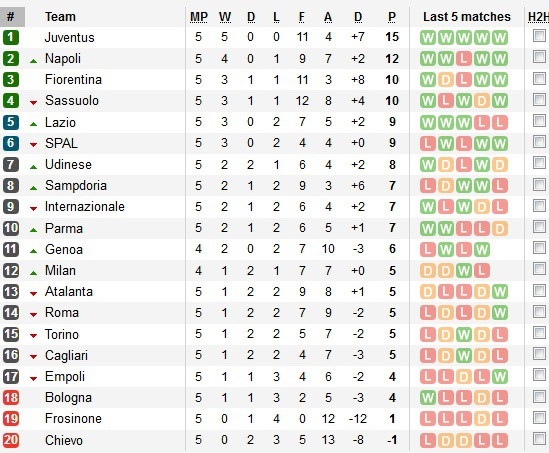
Task: Click the latest win icon in Empoli's form
Action: [x=500, y=377]
